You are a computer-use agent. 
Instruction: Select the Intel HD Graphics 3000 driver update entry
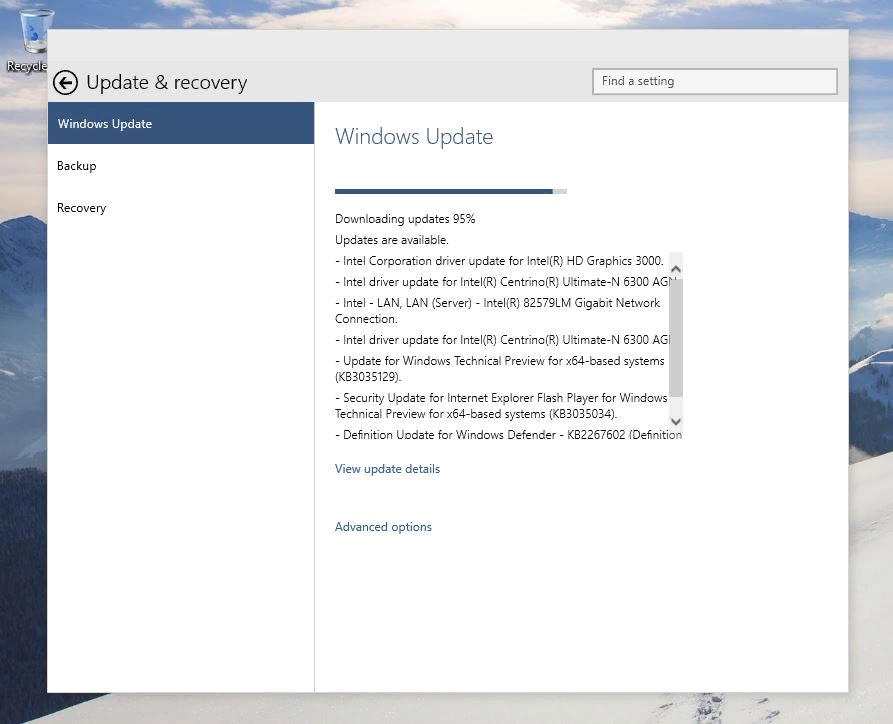tap(500, 260)
